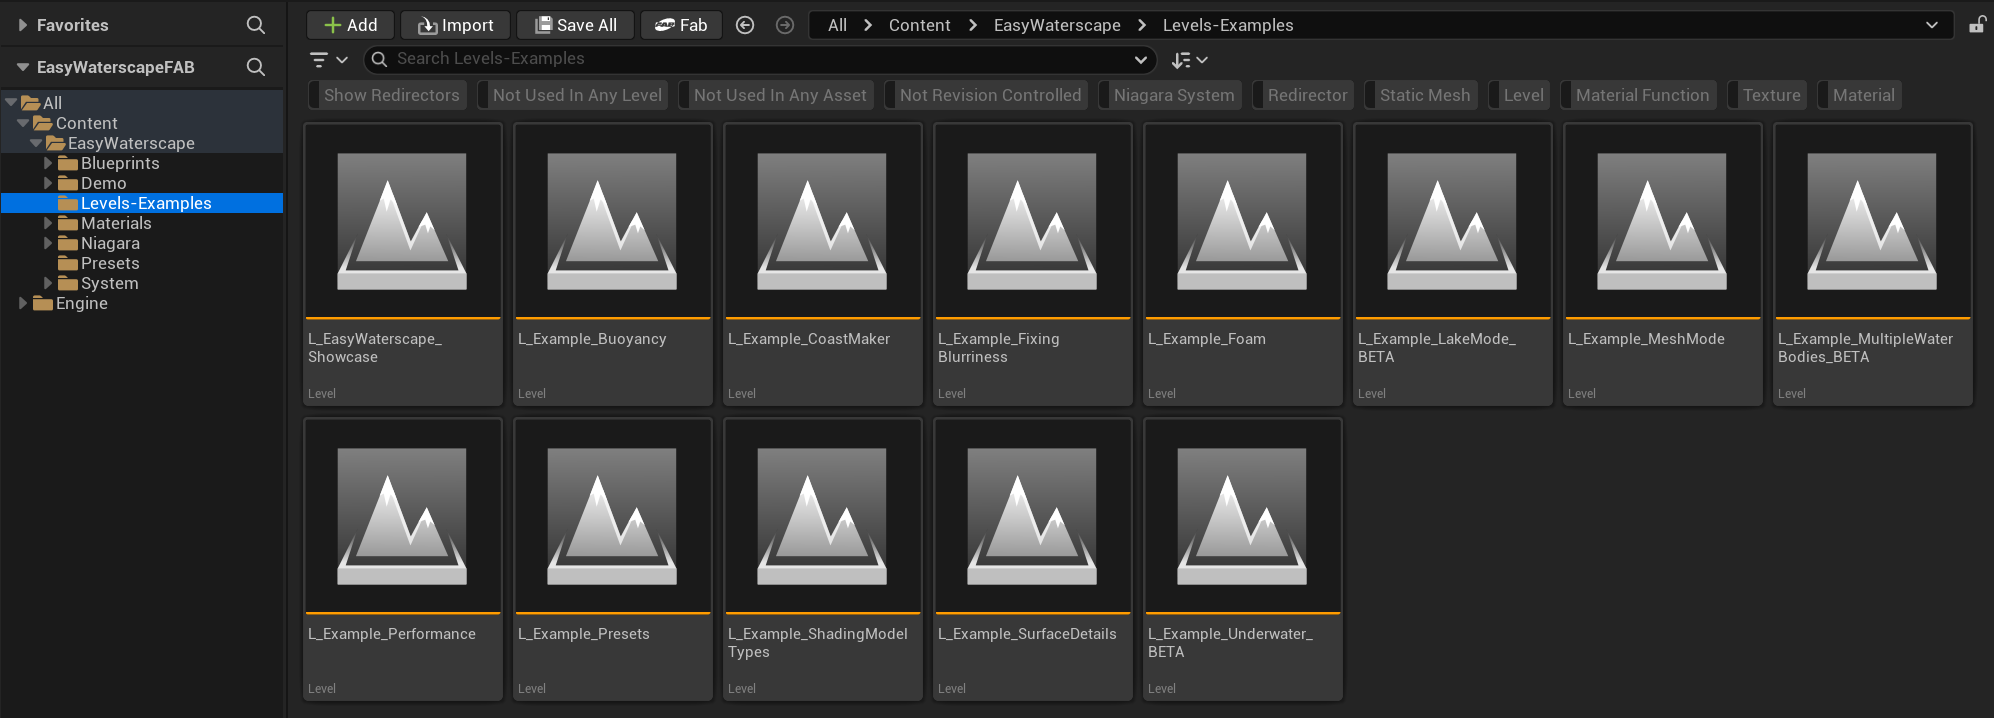Viewport: 1994px width, 718px height.
Task: Toggle the Texture filter
Action: (1767, 95)
